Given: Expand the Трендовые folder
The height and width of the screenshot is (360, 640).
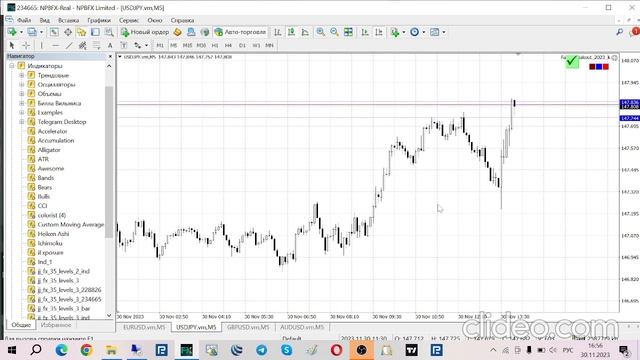Looking at the screenshot, I should (x=22, y=75).
